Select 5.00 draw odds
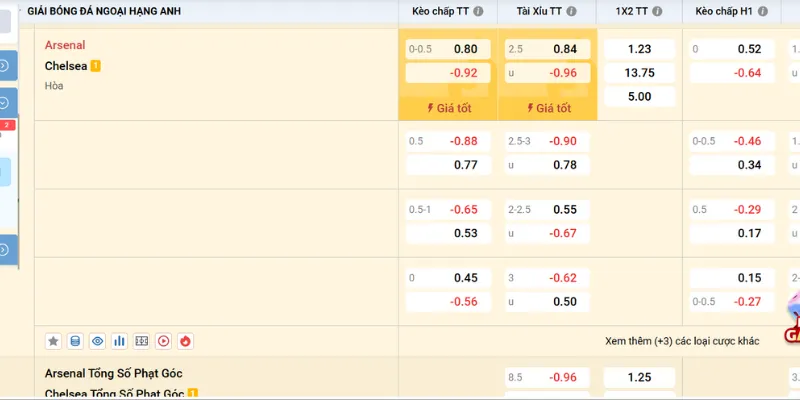800x400 pixels. (639, 96)
